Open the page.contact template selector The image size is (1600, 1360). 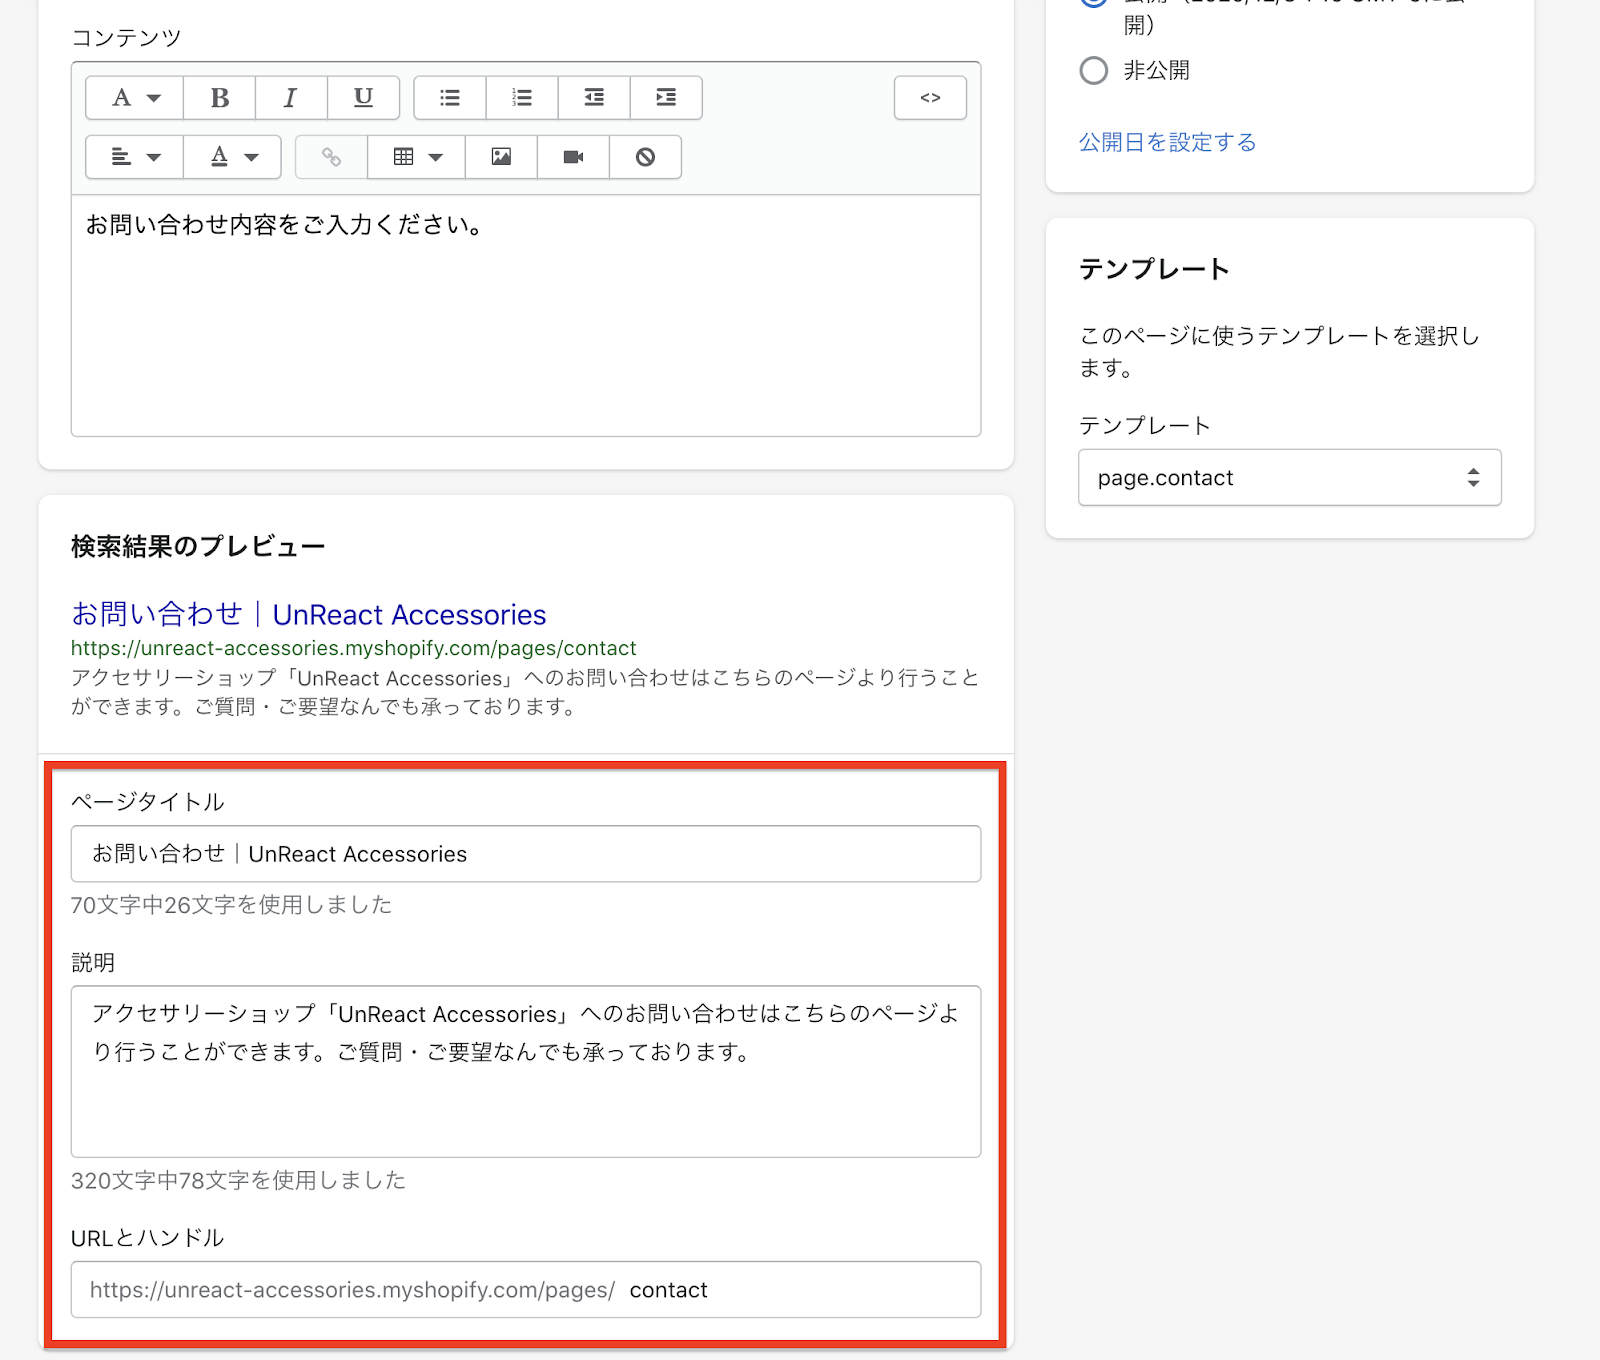coord(1289,478)
